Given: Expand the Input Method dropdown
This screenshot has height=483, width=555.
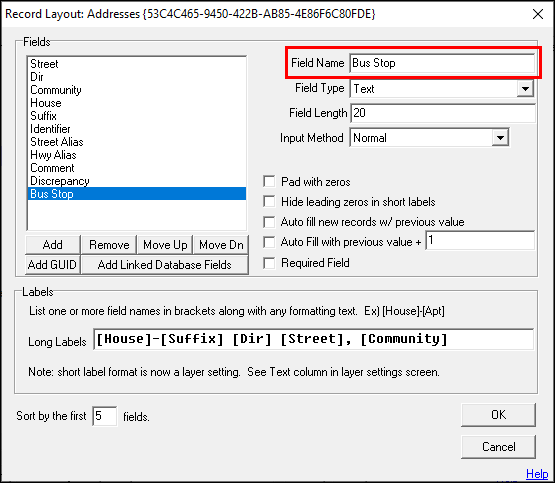Looking at the screenshot, I should [500, 138].
